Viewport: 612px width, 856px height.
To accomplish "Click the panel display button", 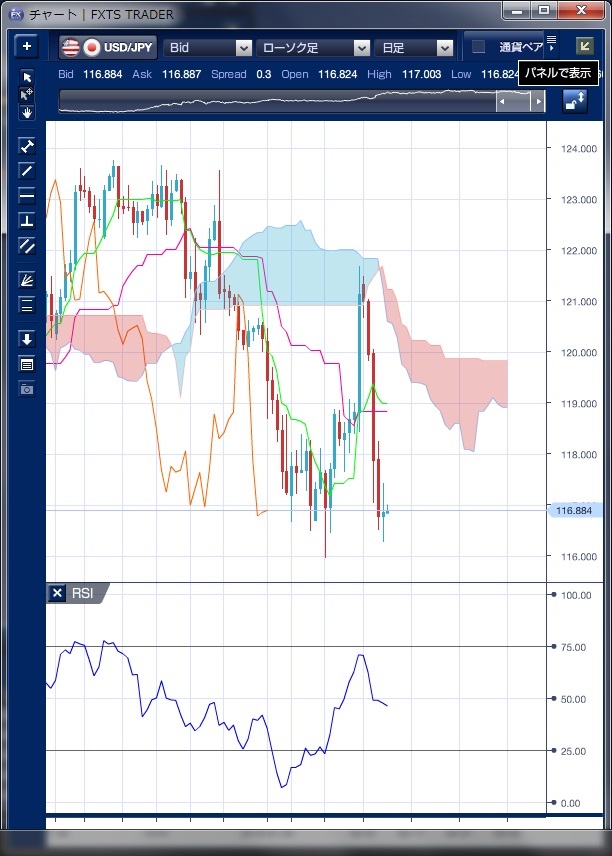I will click(584, 46).
